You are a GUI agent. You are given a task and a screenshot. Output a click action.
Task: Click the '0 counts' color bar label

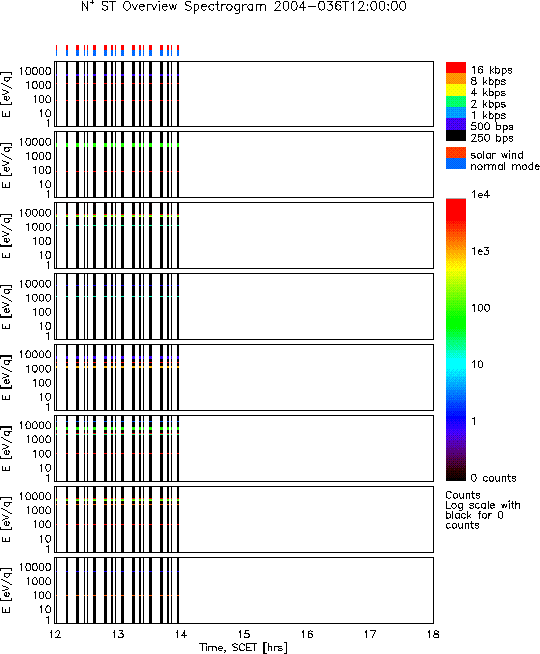click(x=494, y=478)
